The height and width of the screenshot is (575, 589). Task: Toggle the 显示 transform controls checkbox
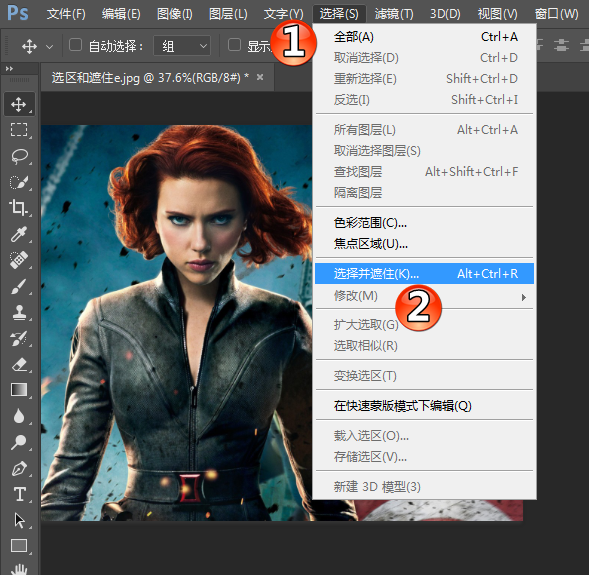pyautogui.click(x=234, y=45)
